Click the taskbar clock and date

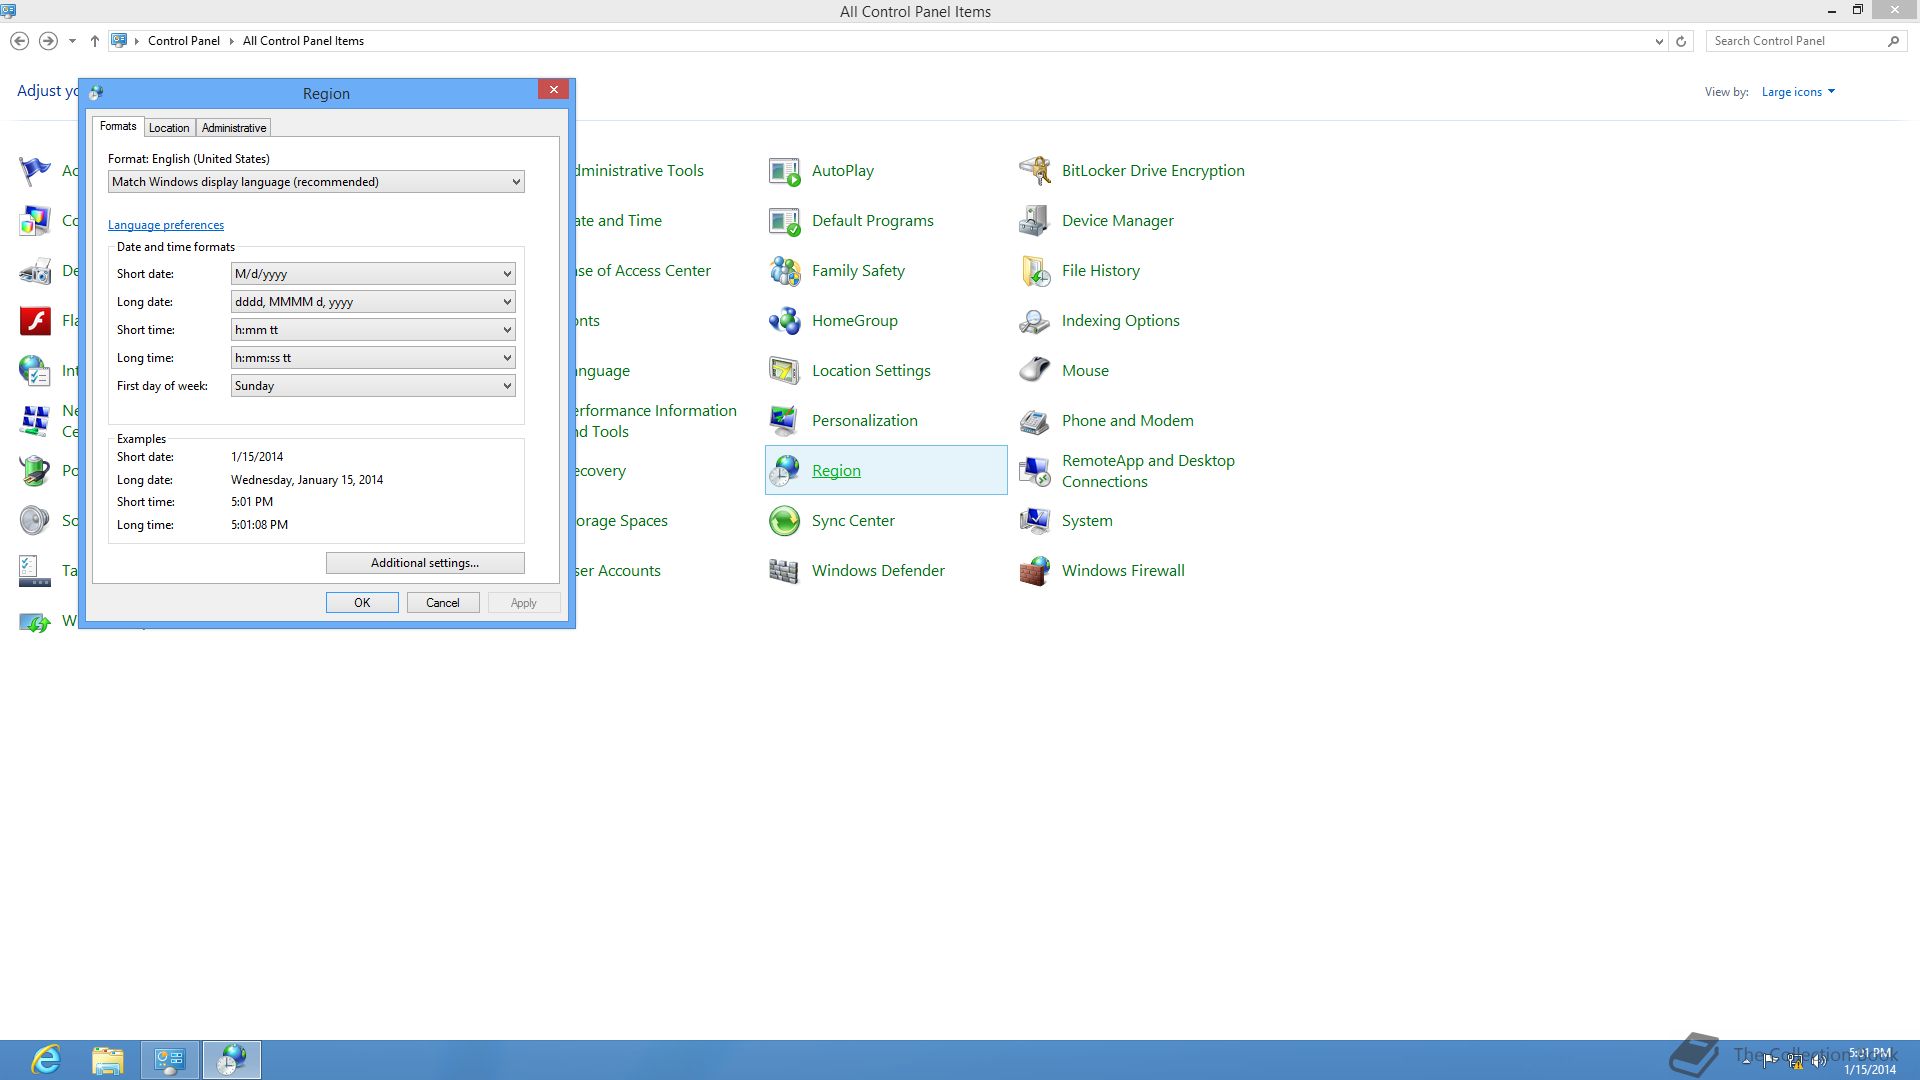pyautogui.click(x=1870, y=1061)
